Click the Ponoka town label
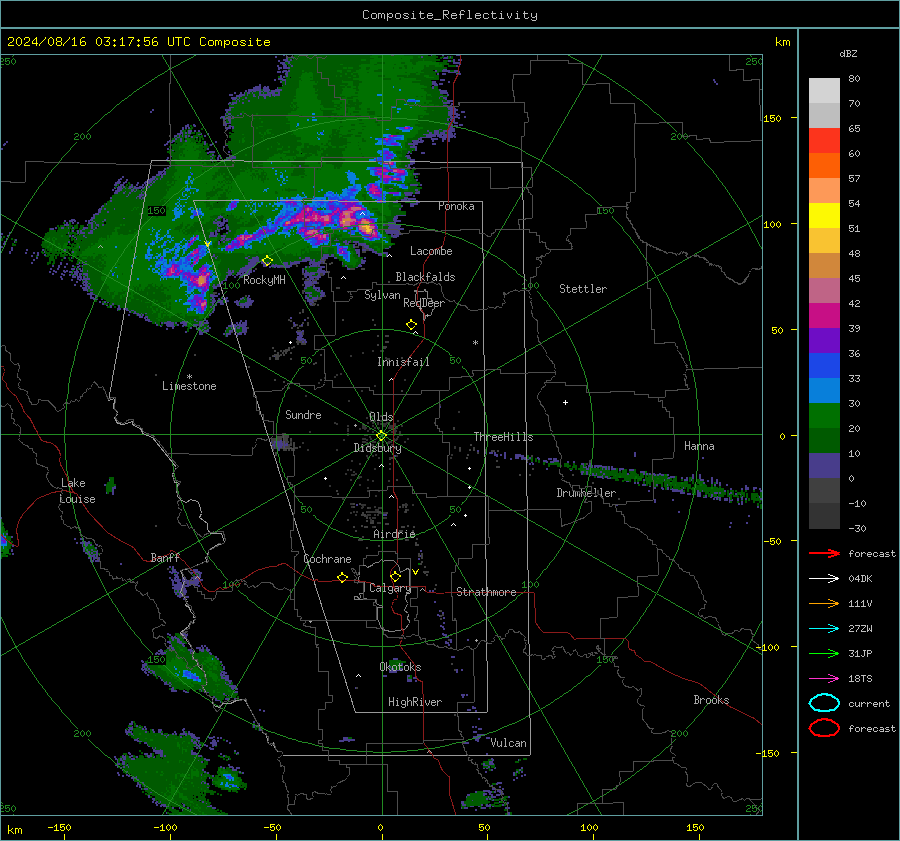This screenshot has width=900, height=841. (x=456, y=206)
